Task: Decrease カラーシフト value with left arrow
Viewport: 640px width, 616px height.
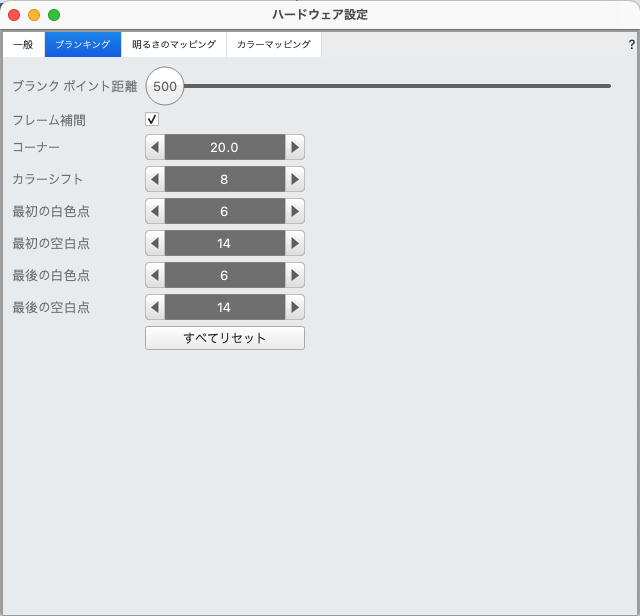Action: (x=155, y=179)
